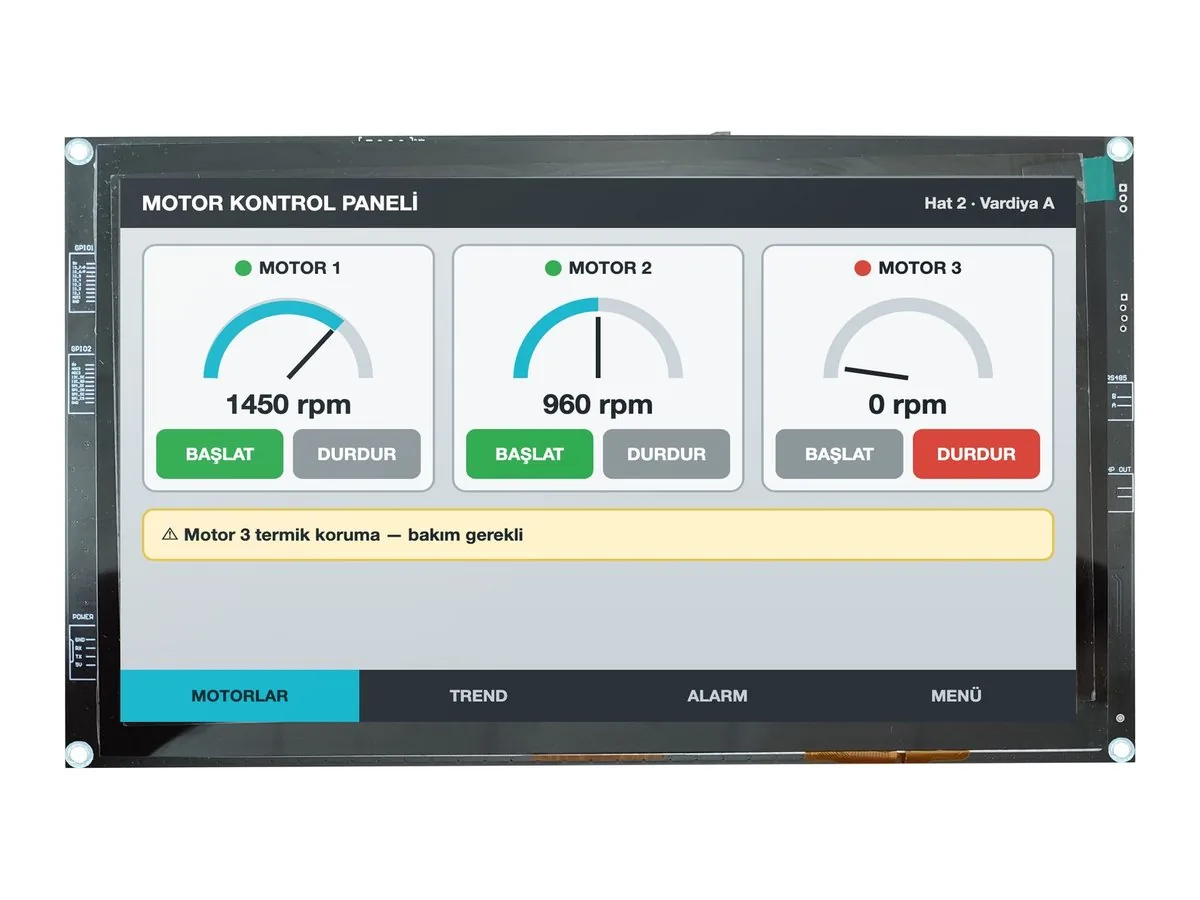The image size is (1200, 900).
Task: Click the '960 rpm' reading
Action: tap(598, 405)
